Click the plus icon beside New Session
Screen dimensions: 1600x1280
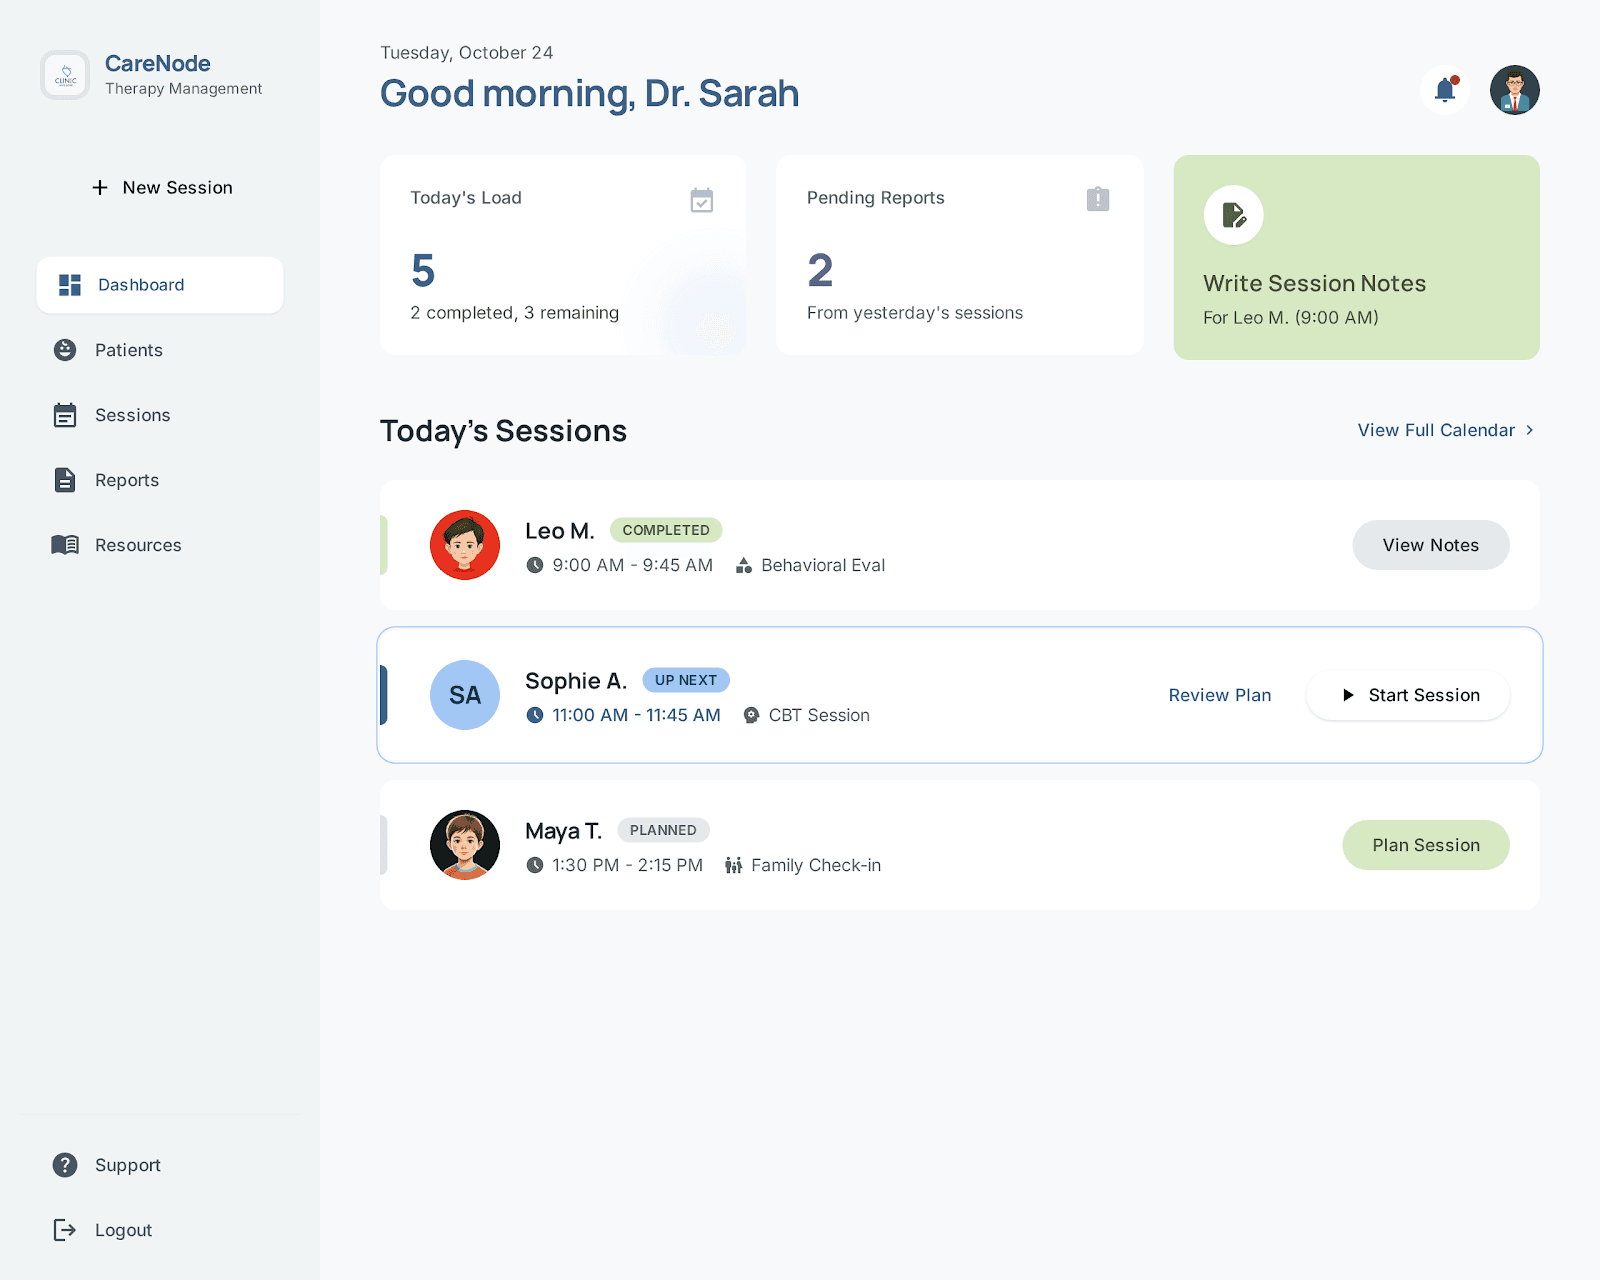coord(100,187)
